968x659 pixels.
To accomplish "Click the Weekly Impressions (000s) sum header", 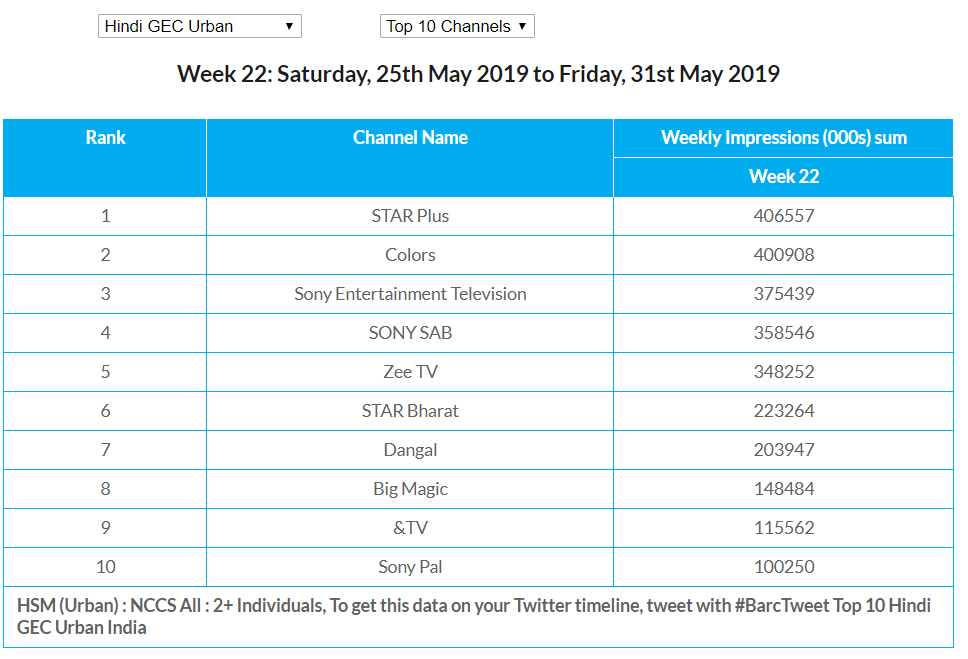I will tap(783, 138).
